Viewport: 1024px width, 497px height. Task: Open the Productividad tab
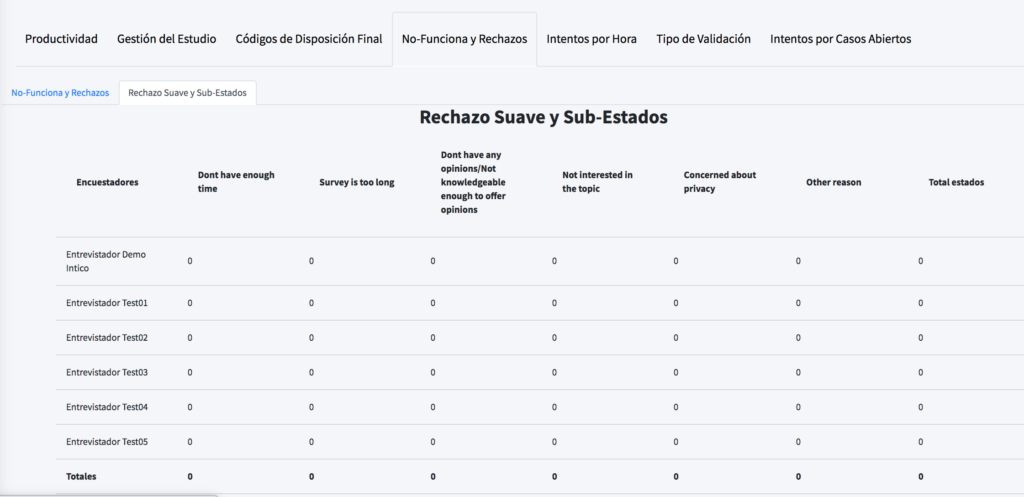point(61,39)
